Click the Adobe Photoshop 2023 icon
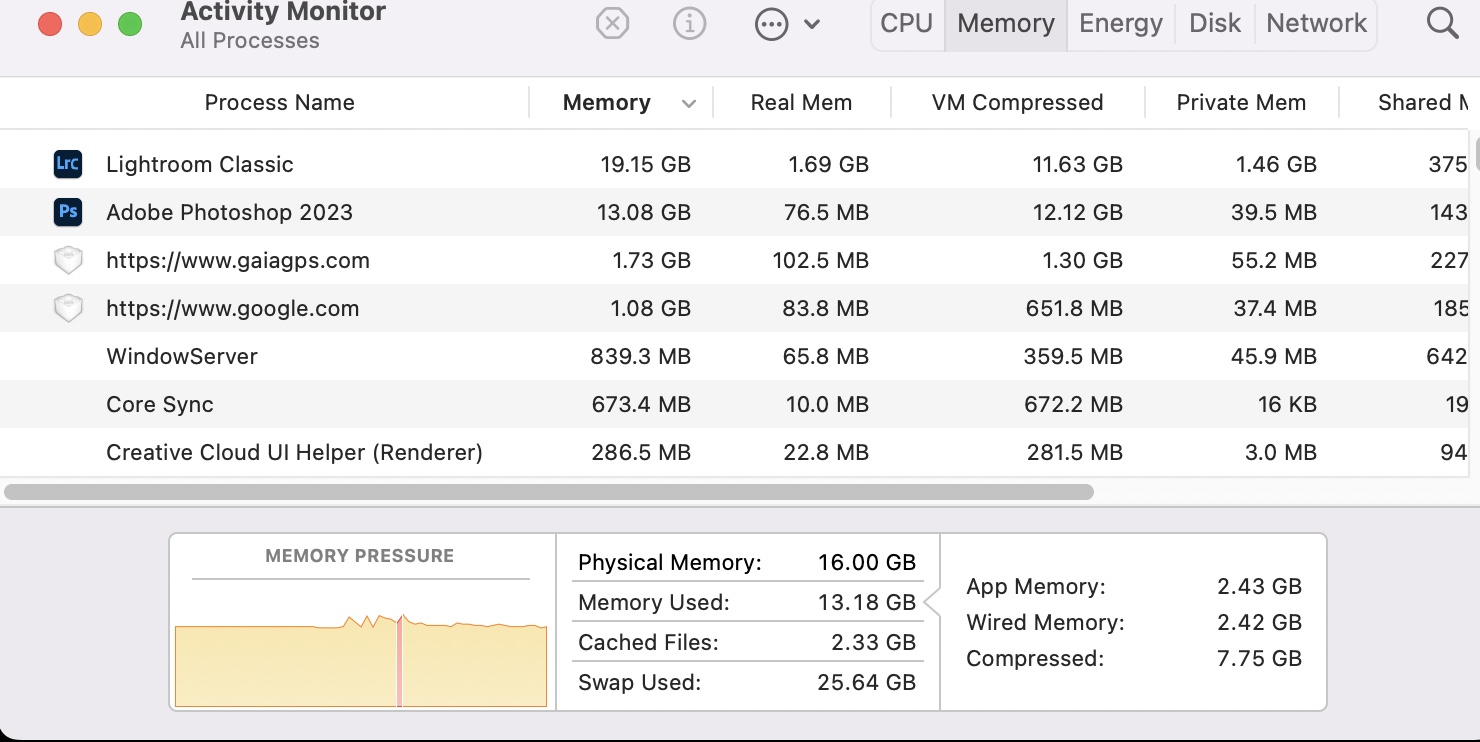This screenshot has height=742, width=1480. 67,212
